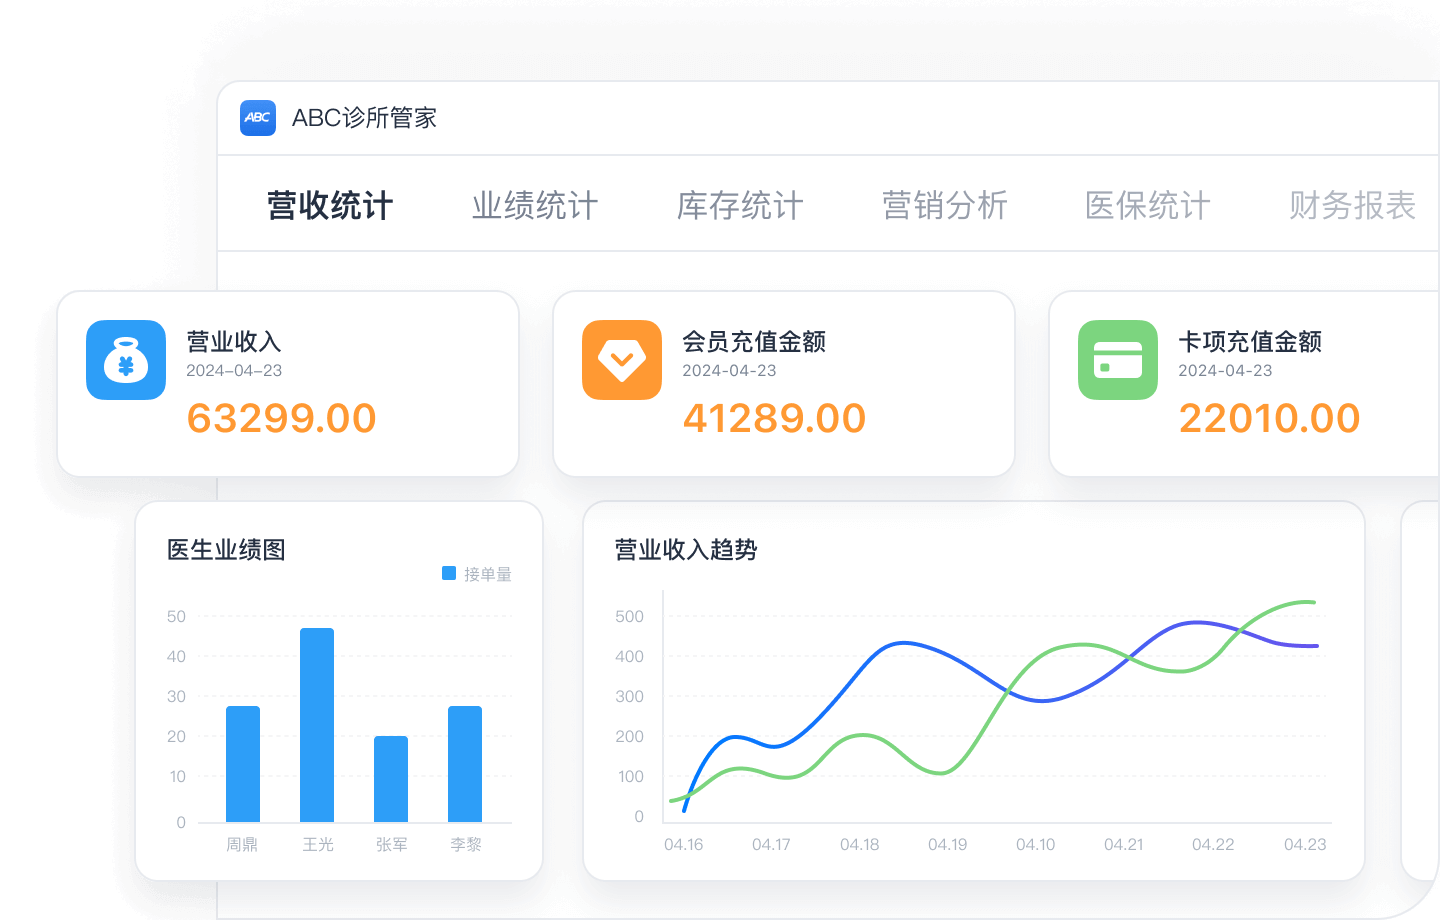Switch to the 业绩统计 tab
1440x920 pixels.
(x=534, y=206)
